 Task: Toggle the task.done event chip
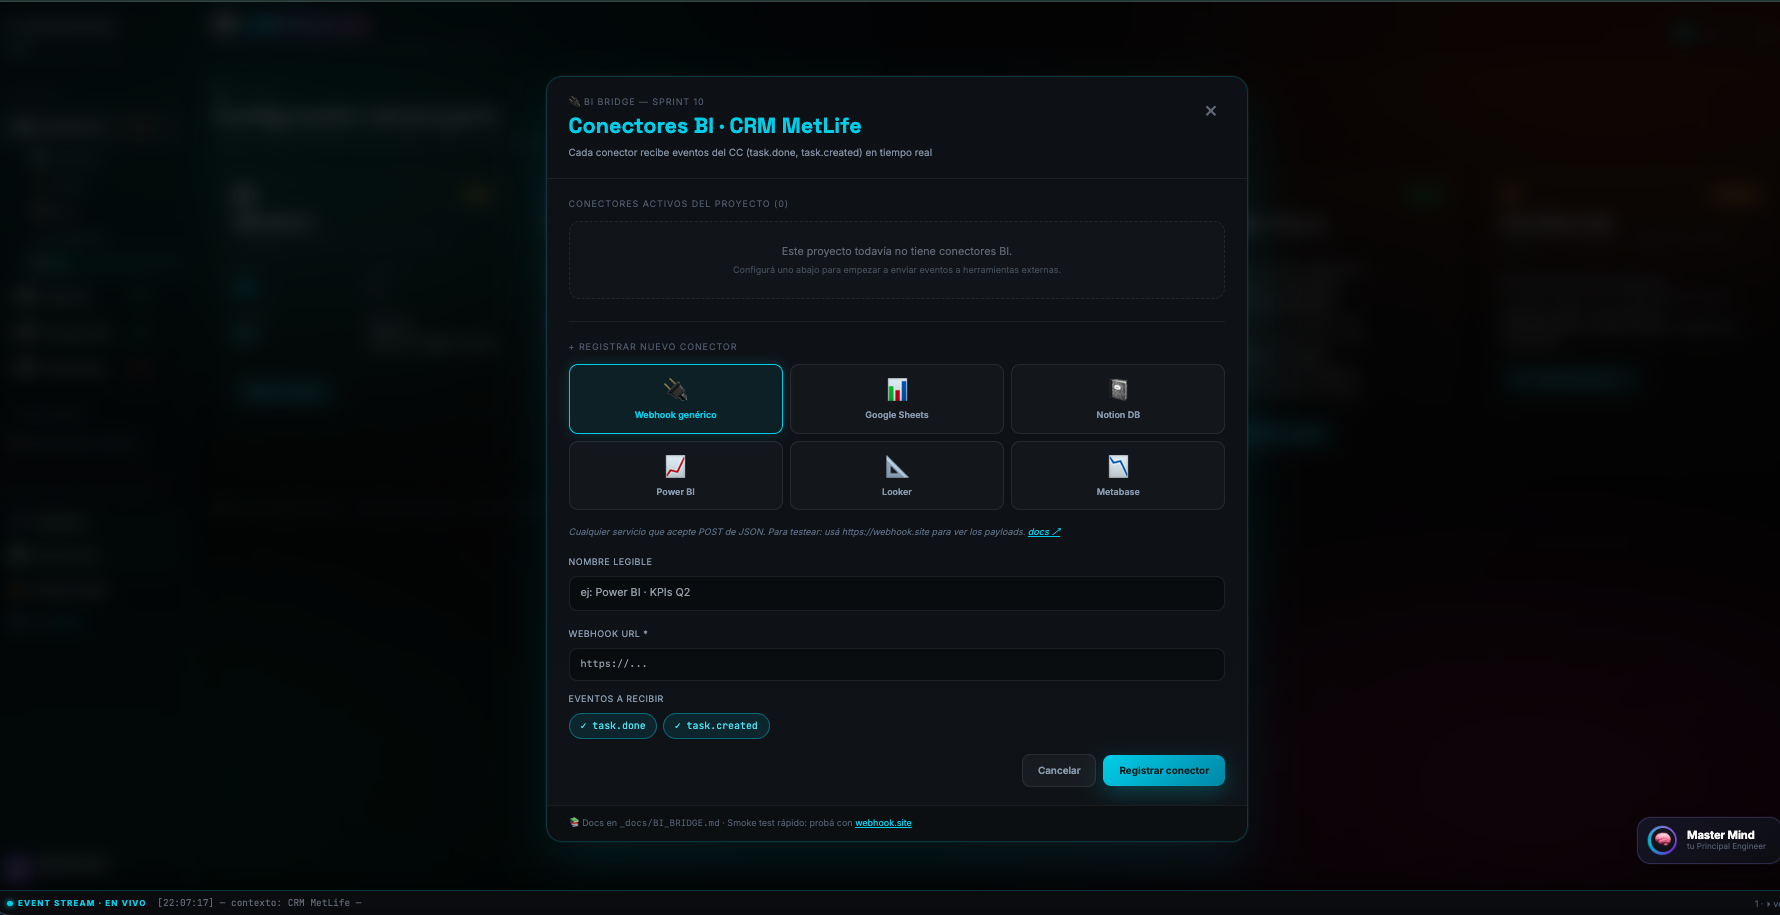[x=613, y=726]
